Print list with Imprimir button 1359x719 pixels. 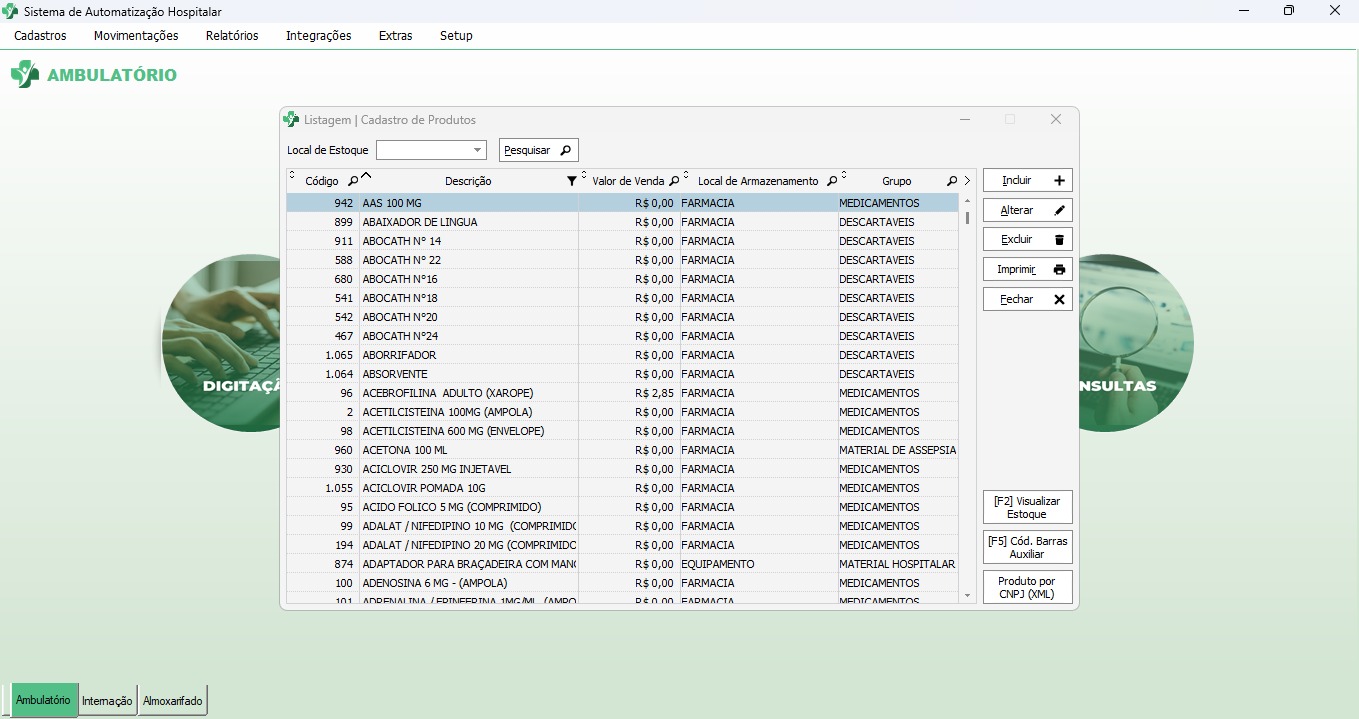click(x=1027, y=270)
